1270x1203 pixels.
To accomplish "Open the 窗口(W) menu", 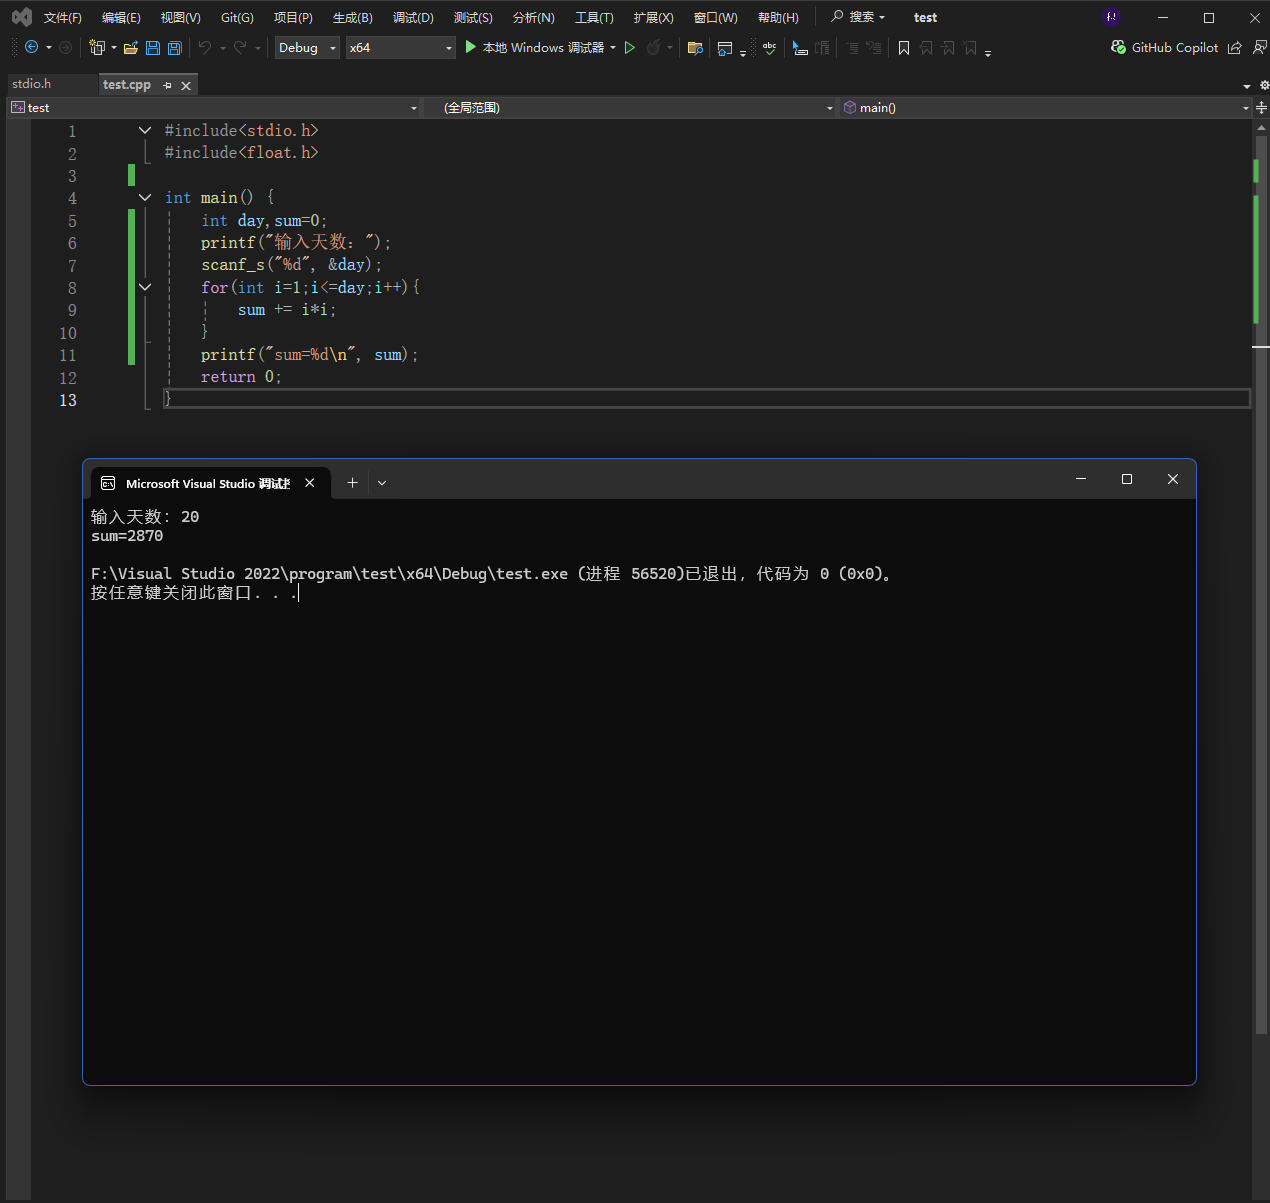I will (x=715, y=17).
